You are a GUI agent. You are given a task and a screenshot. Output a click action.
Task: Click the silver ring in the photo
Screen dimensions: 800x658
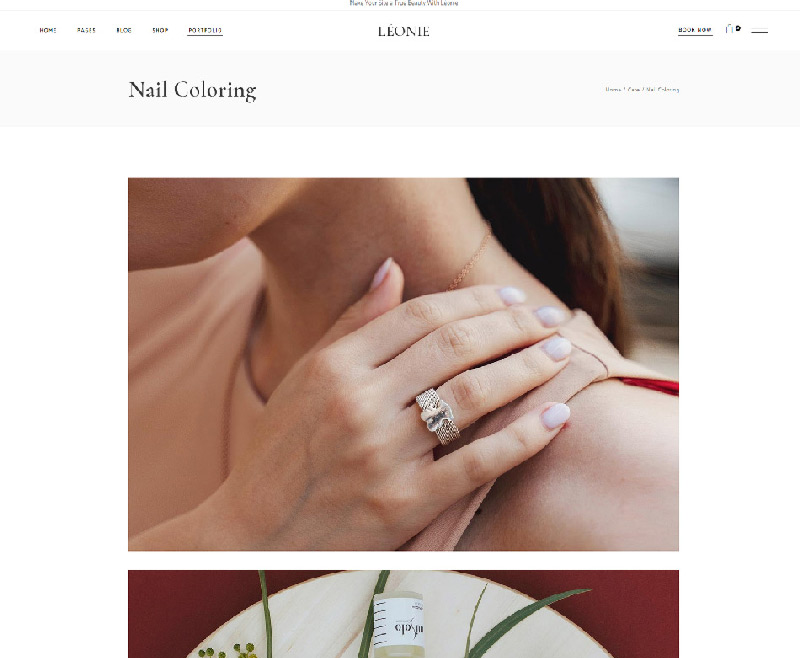(438, 416)
